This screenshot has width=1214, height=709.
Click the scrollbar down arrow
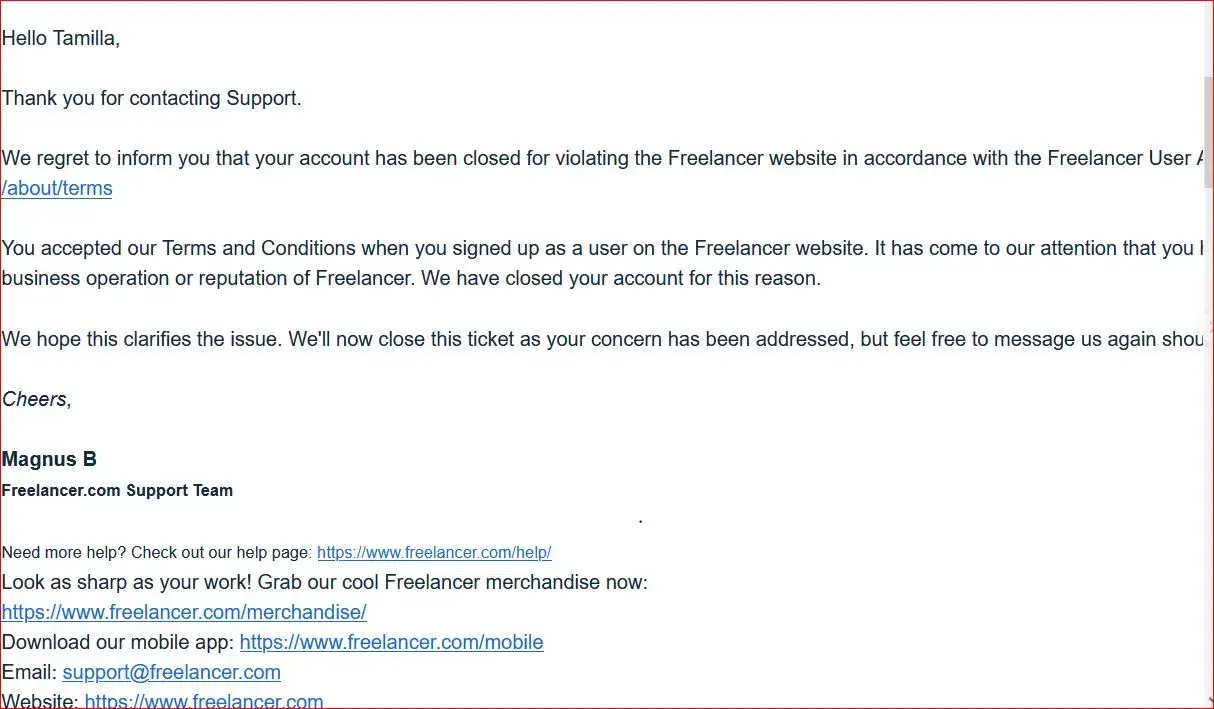[x=1207, y=700]
